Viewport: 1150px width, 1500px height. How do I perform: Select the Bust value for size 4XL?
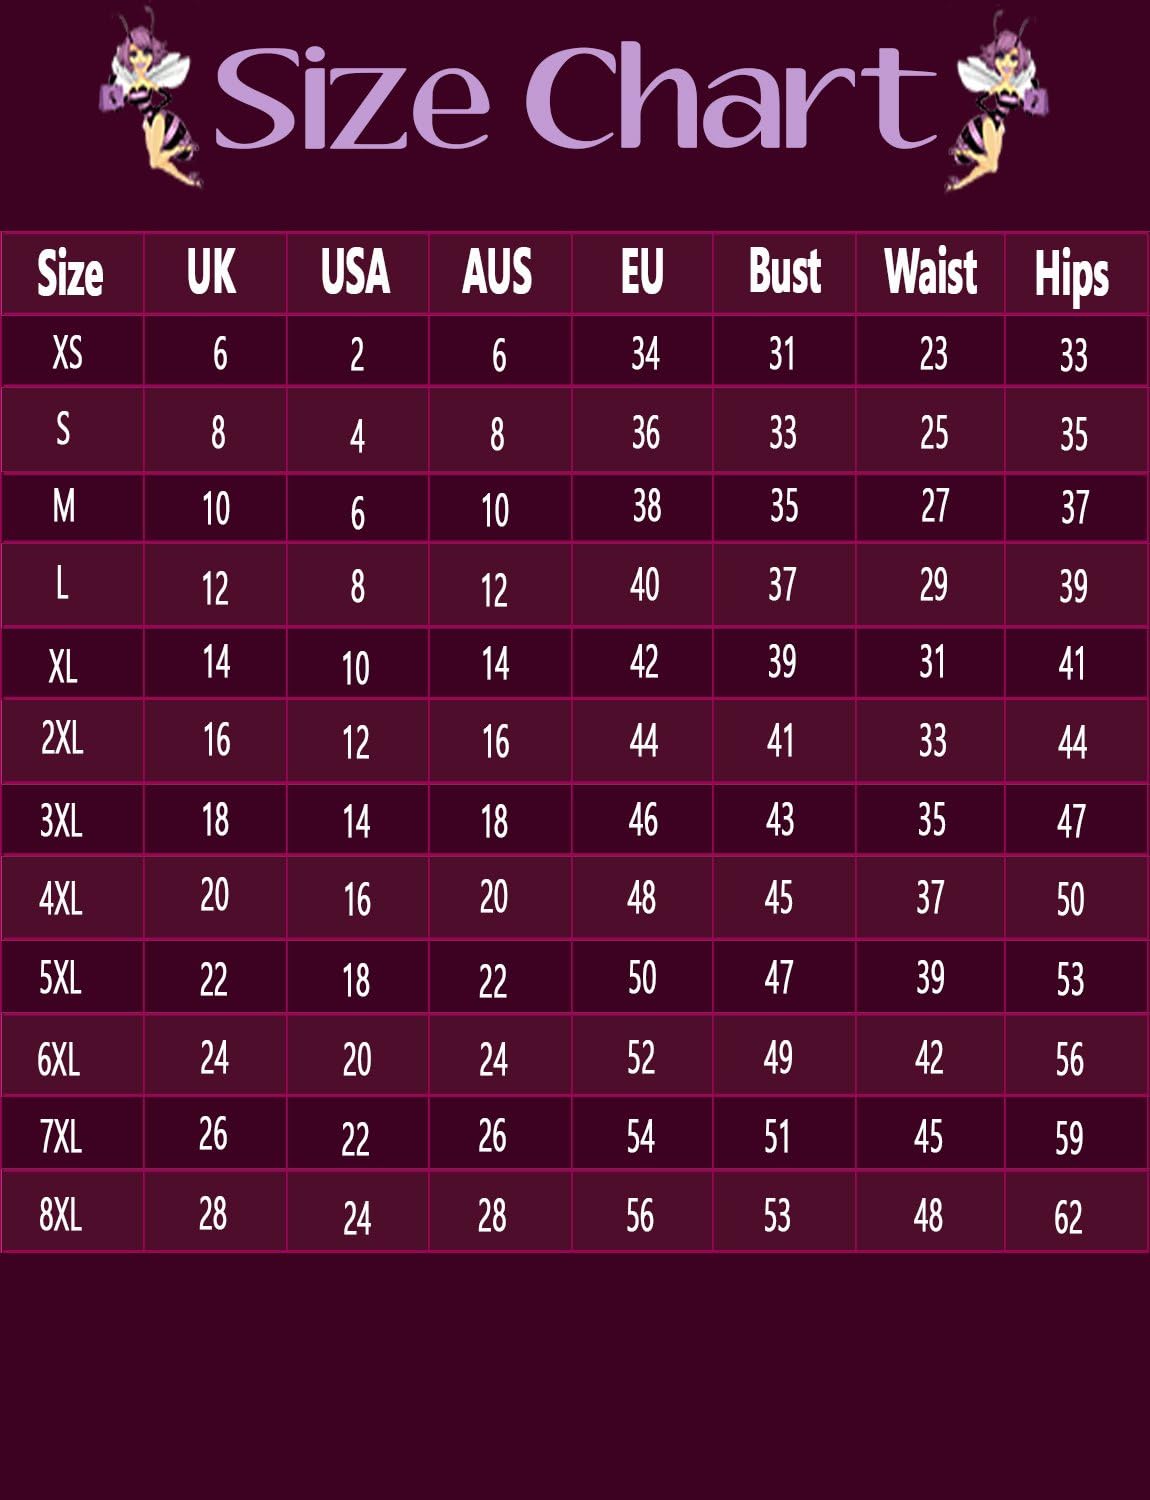point(778,897)
